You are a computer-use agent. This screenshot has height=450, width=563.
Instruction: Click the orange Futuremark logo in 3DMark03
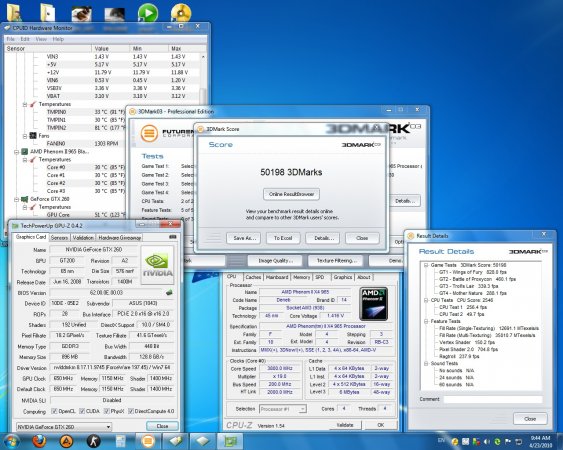(x=149, y=134)
